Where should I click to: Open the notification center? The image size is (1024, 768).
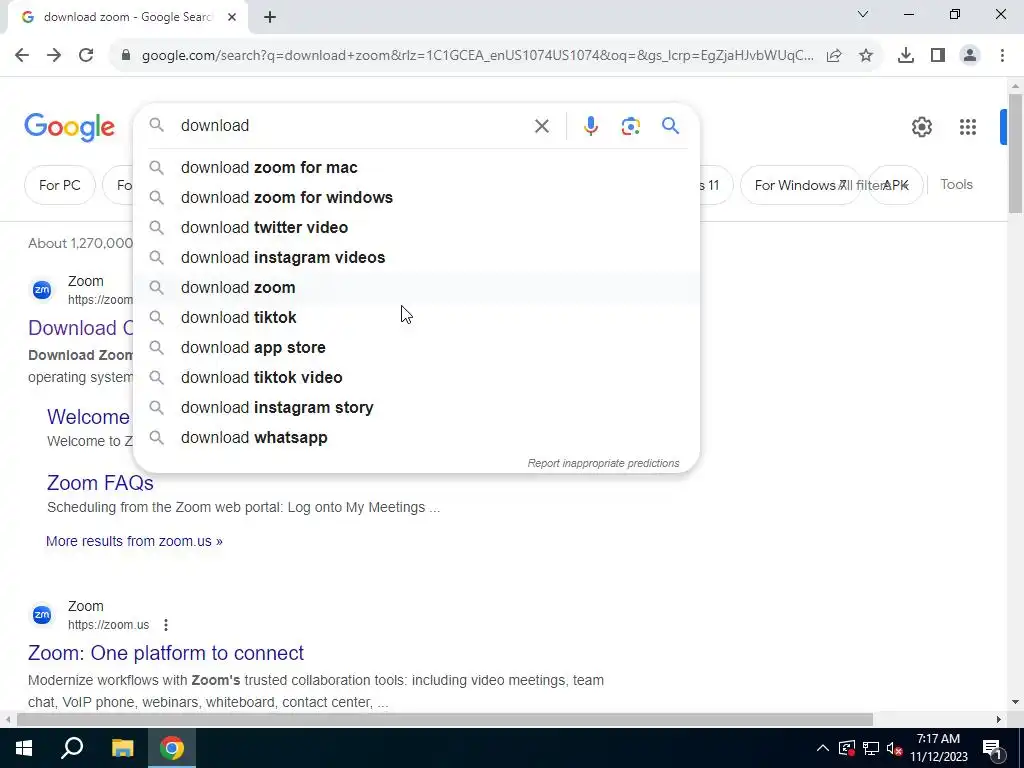(992, 748)
